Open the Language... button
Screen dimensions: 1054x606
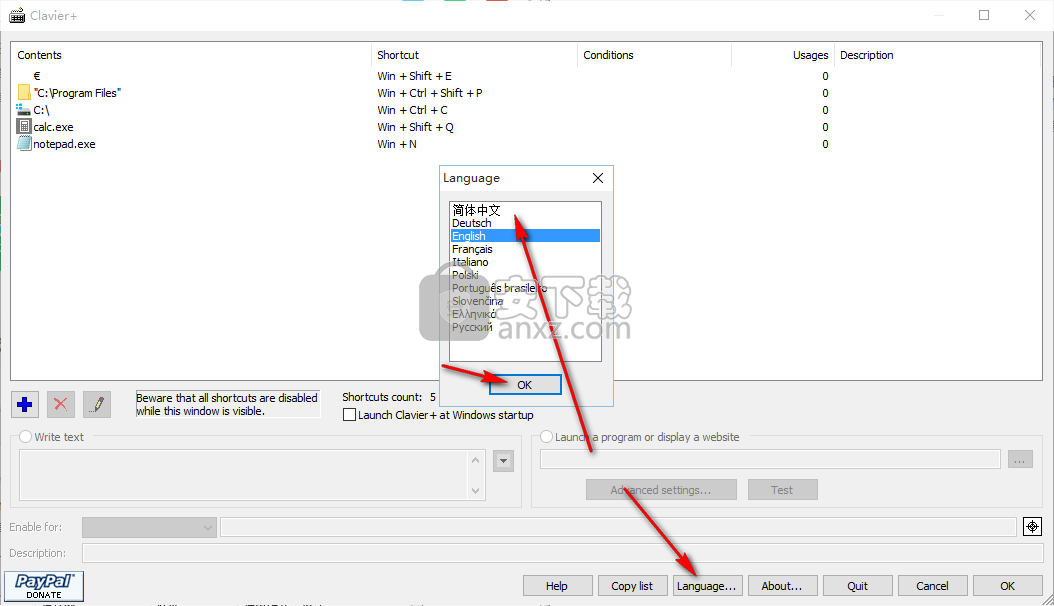pos(707,586)
